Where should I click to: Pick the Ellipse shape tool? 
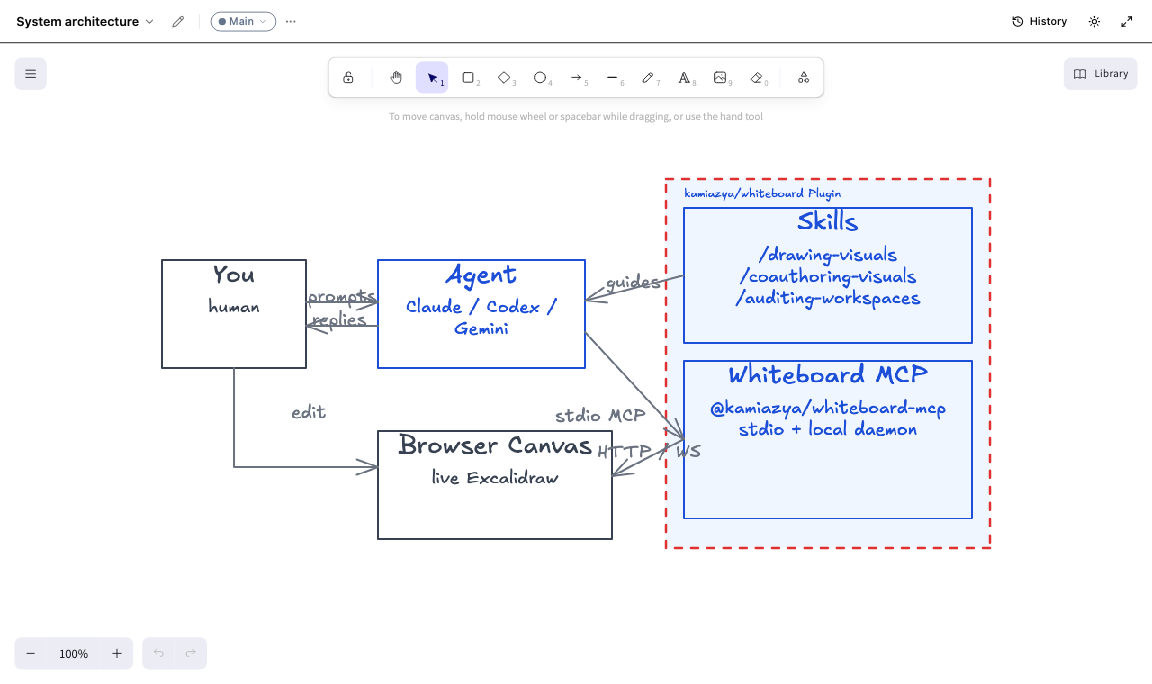click(x=540, y=78)
